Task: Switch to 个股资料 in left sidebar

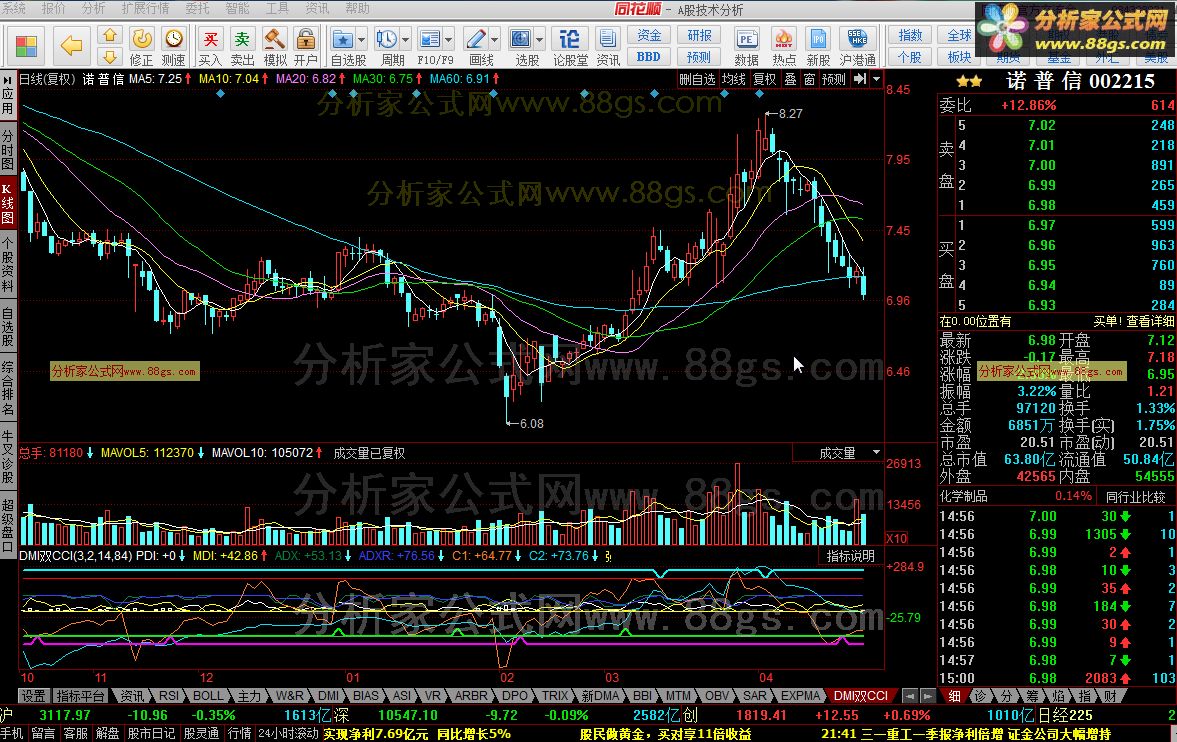Action: 8,264
